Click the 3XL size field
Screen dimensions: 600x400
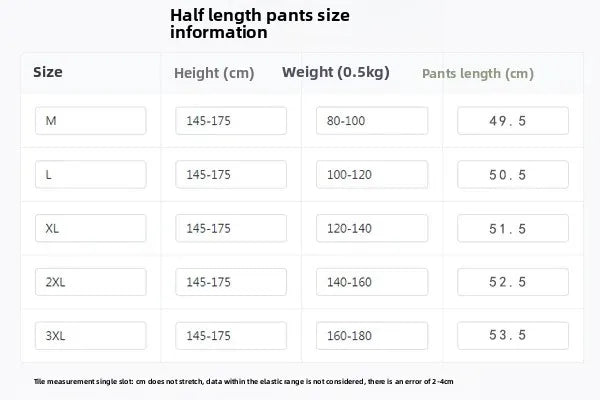[91, 335]
